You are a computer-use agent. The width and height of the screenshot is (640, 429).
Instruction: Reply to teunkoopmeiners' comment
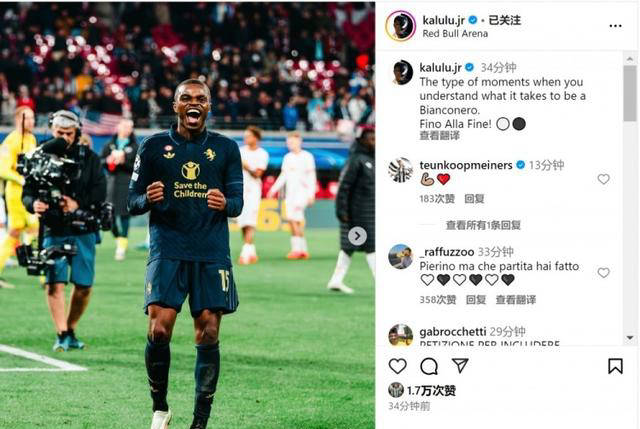pos(474,199)
